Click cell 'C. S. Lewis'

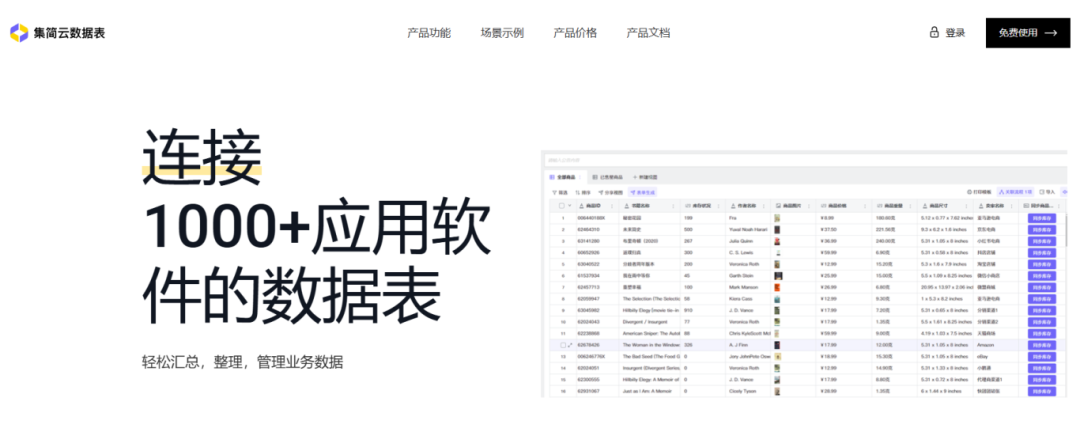coord(747,252)
